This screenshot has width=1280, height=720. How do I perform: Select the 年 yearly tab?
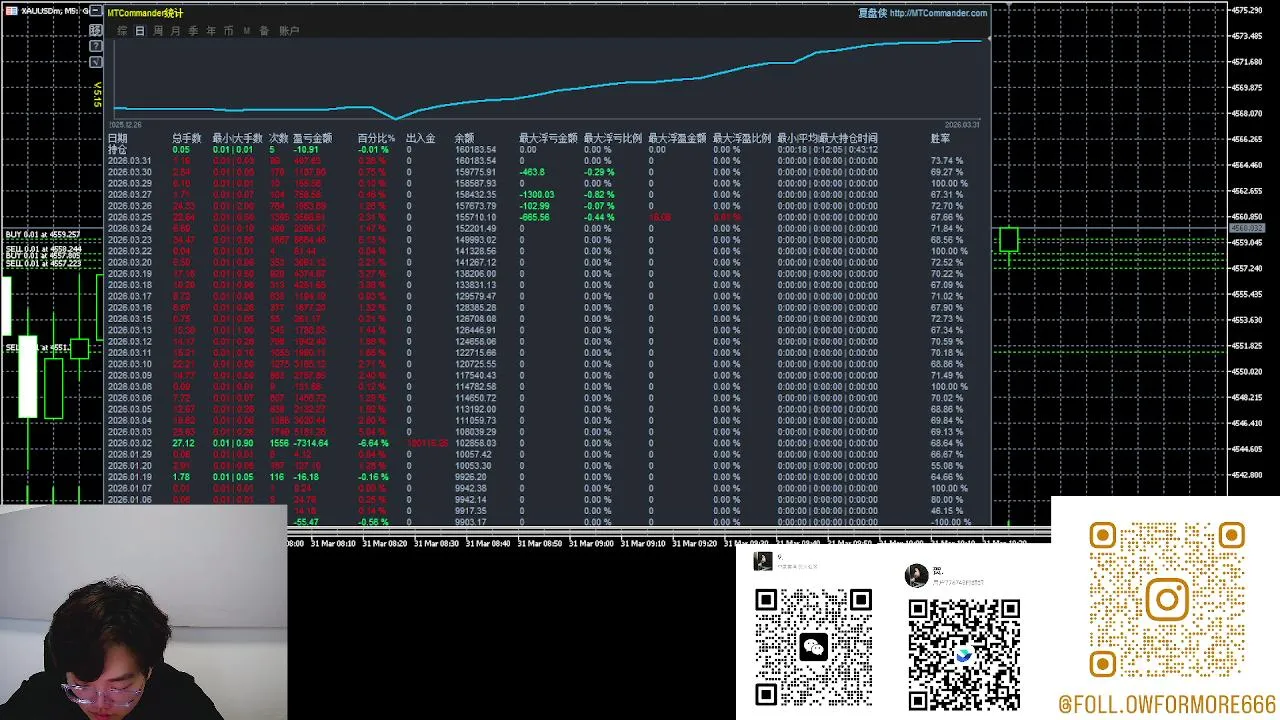(211, 31)
